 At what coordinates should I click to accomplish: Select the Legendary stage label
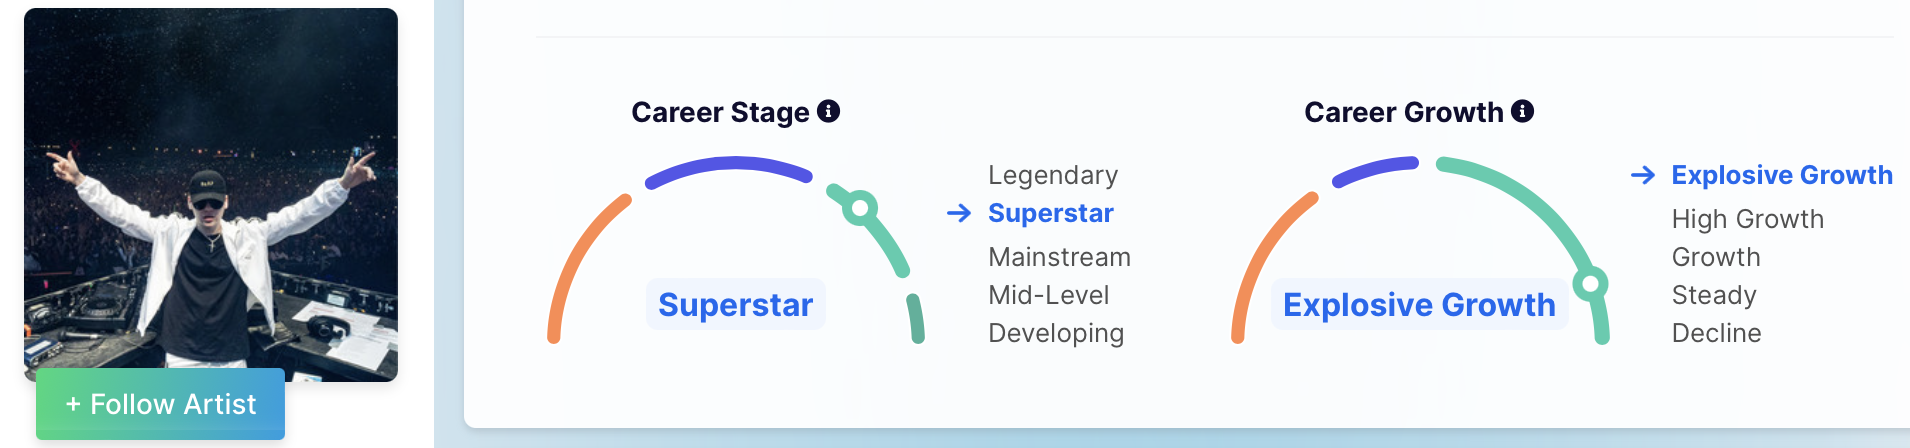1053,175
